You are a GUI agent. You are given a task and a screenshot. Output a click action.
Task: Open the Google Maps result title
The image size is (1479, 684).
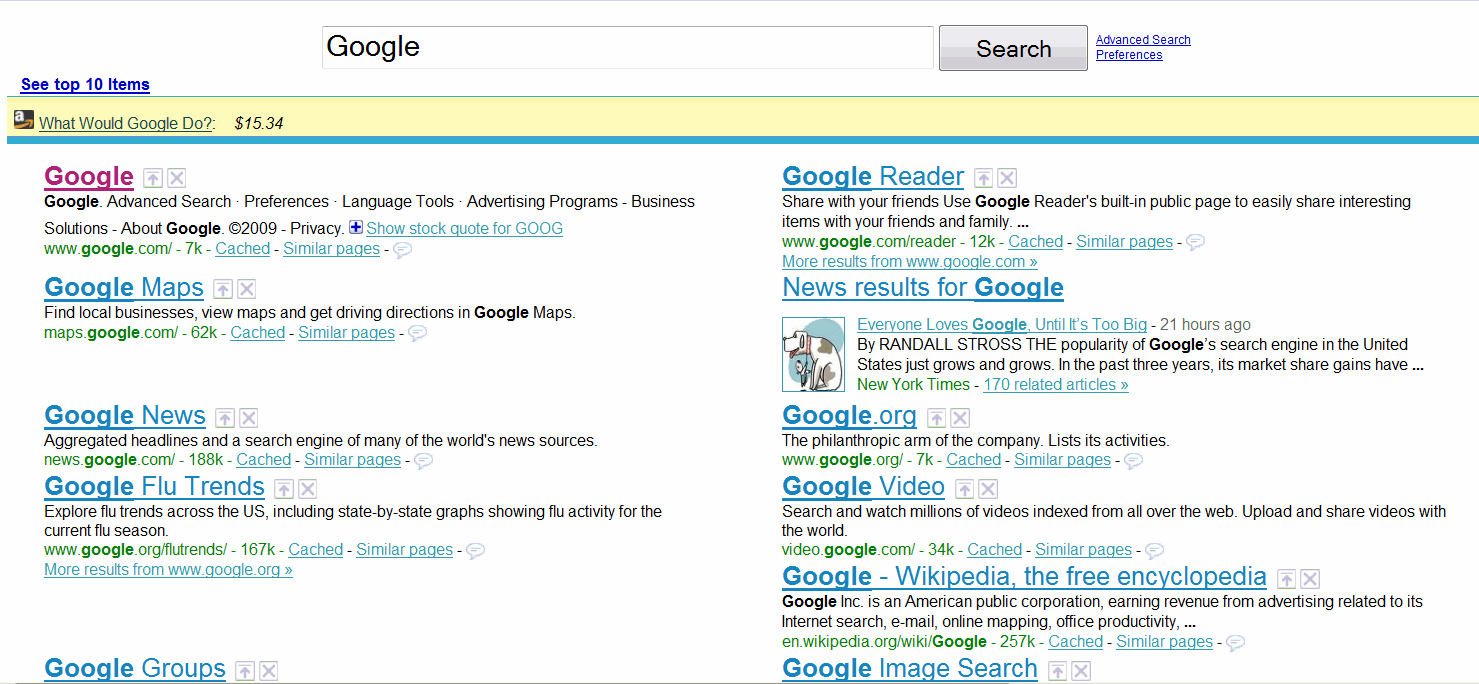pos(124,288)
